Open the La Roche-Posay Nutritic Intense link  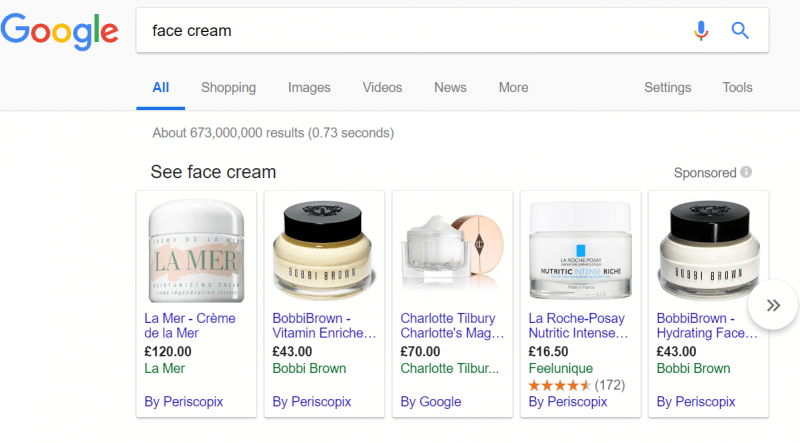(578, 326)
